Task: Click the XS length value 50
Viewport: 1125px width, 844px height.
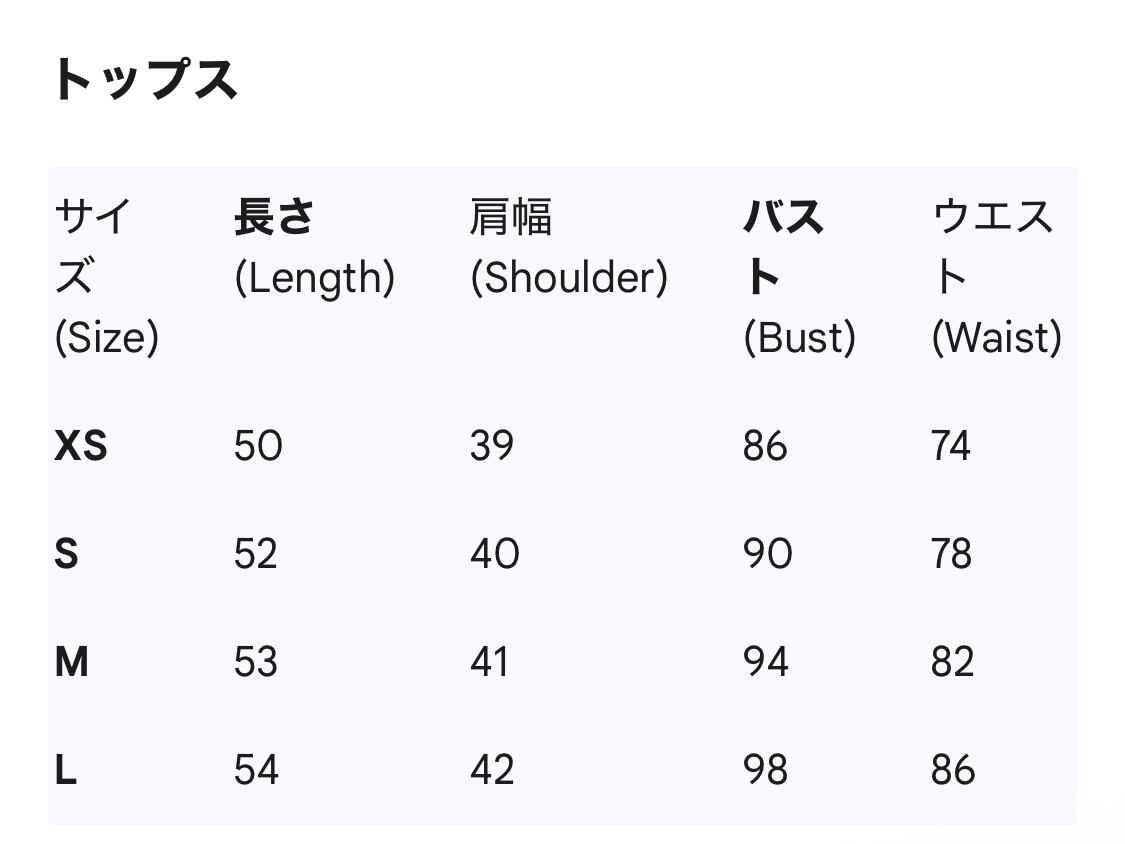Action: [x=258, y=446]
